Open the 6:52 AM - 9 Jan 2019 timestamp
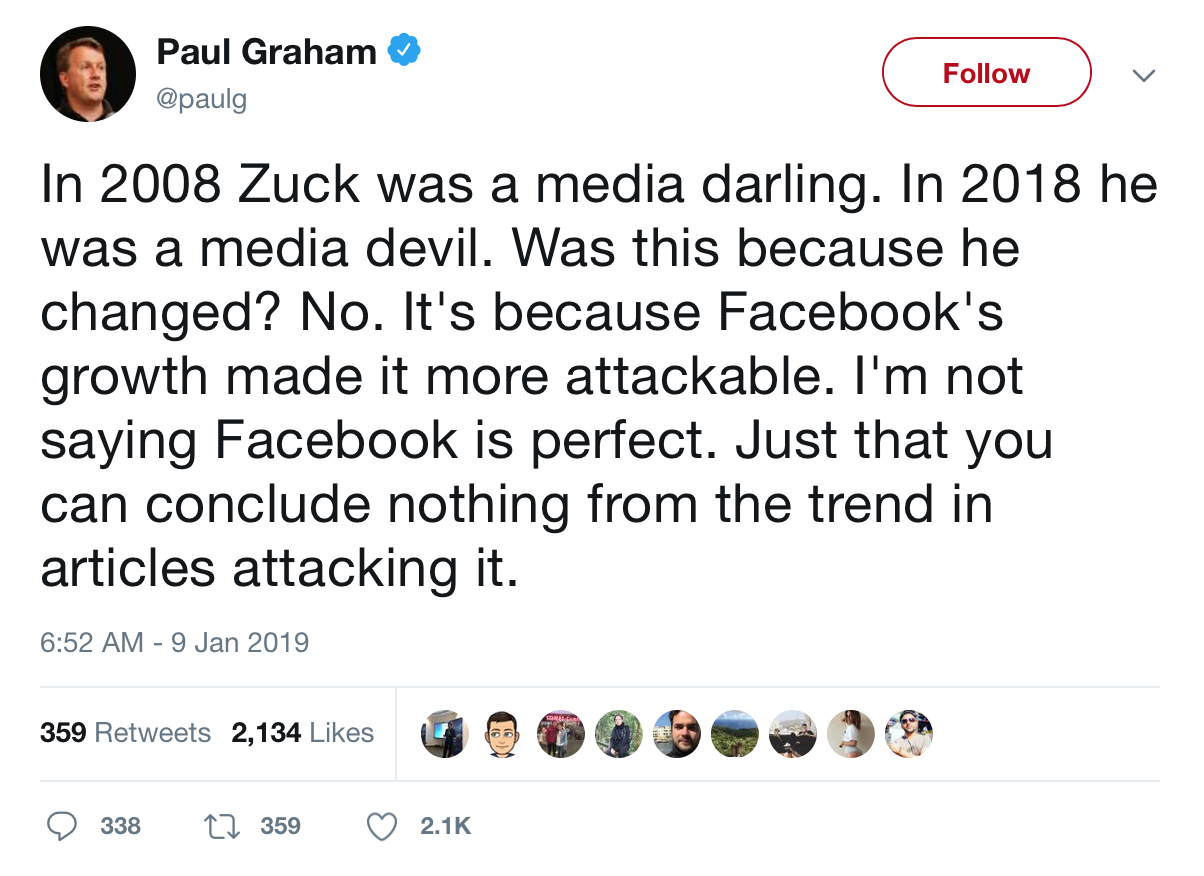This screenshot has width=1204, height=876. click(x=175, y=641)
